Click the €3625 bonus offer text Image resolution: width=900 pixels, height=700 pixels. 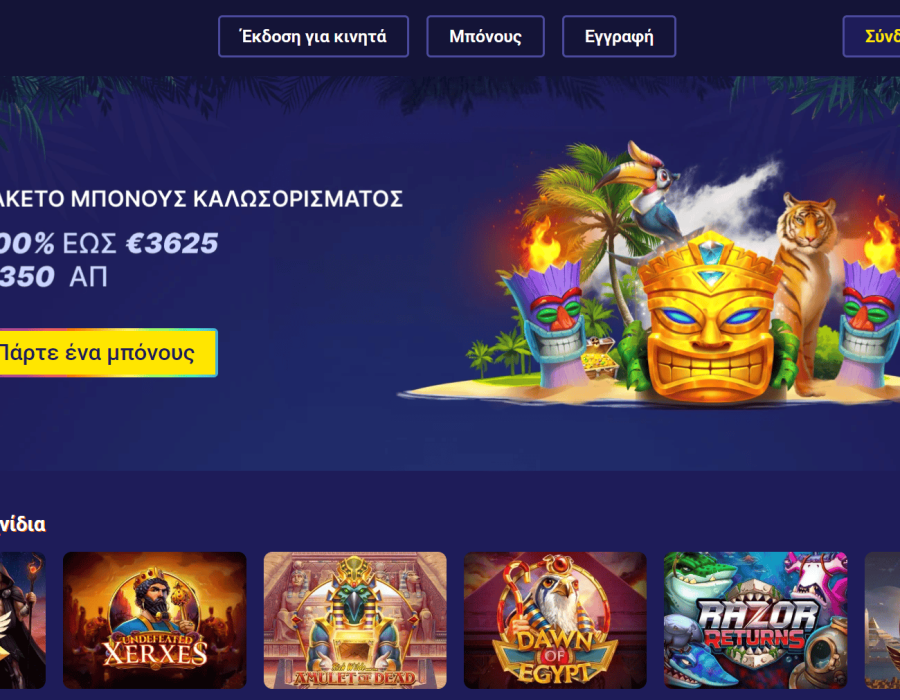point(172,243)
